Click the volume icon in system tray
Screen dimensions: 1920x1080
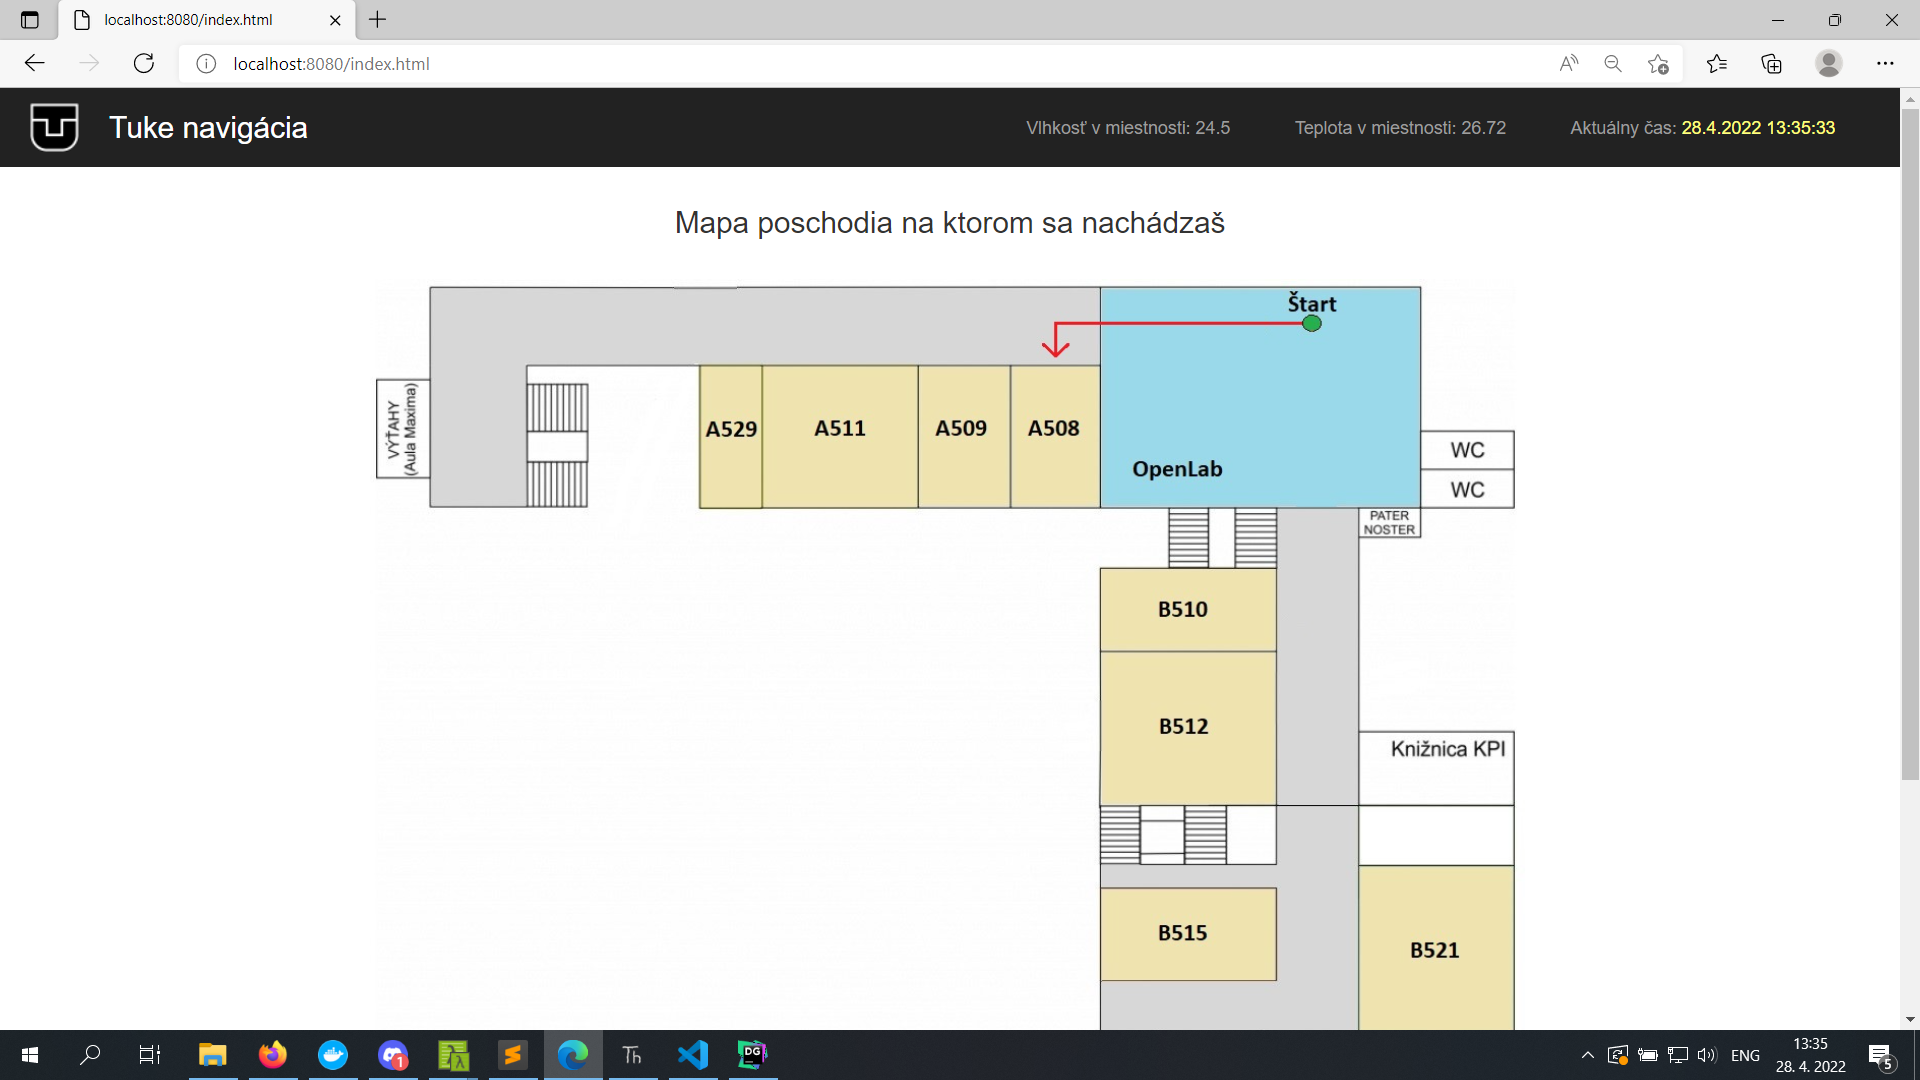pyautogui.click(x=1706, y=1055)
